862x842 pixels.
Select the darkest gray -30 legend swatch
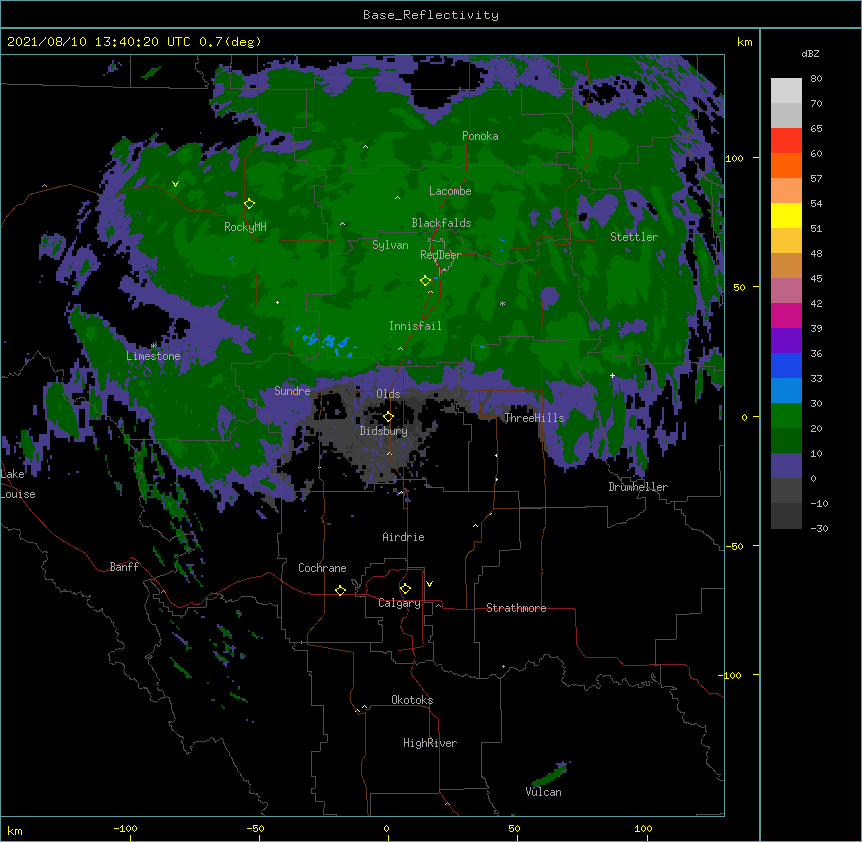point(786,516)
